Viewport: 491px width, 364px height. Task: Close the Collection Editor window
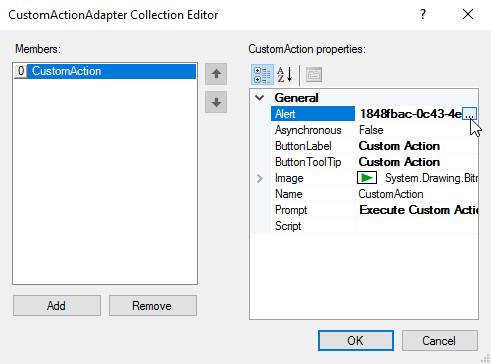click(468, 14)
